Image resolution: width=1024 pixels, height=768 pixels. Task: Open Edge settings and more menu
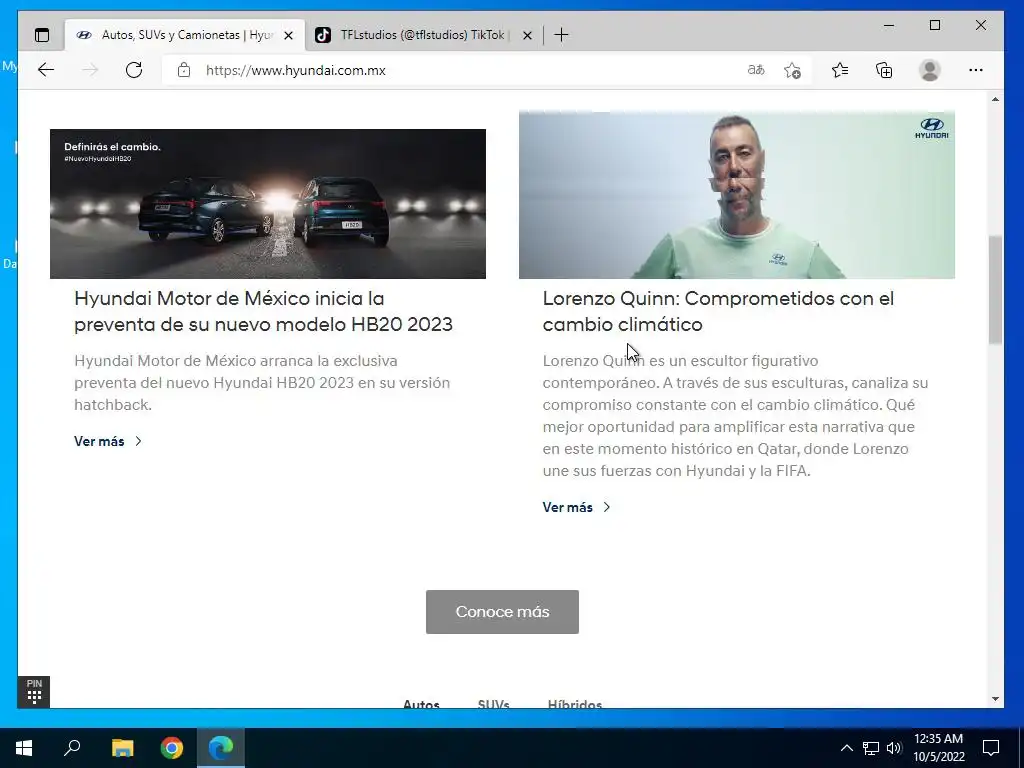[x=976, y=70]
